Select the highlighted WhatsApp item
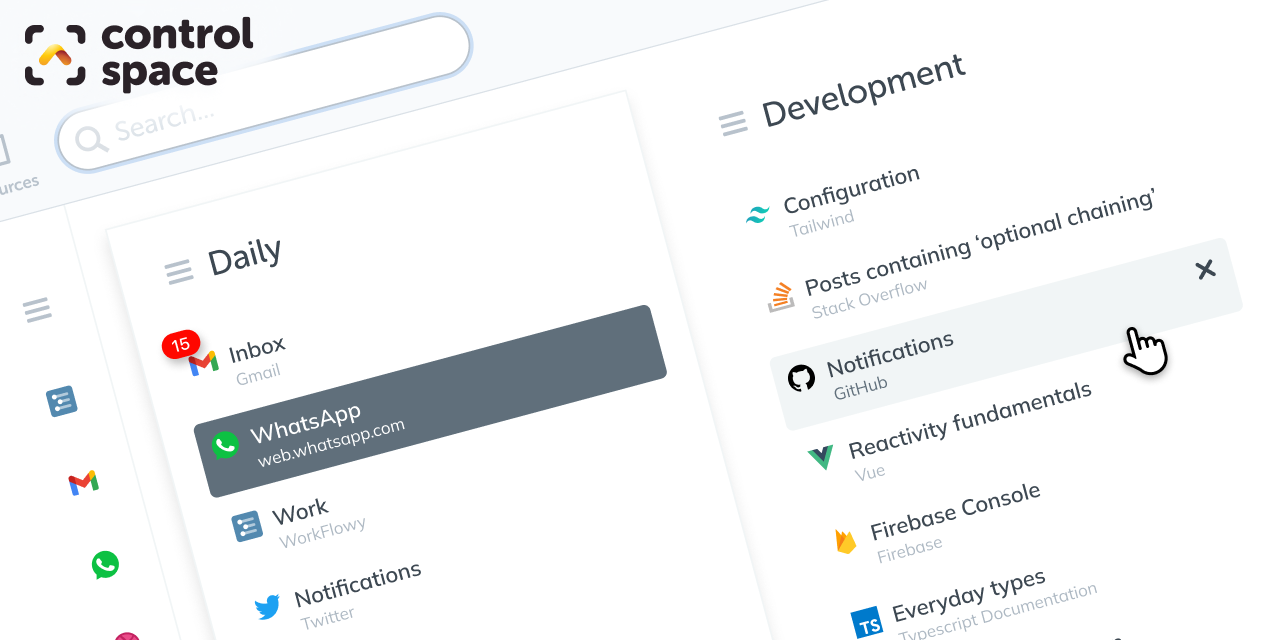1280x640 pixels. pos(430,401)
